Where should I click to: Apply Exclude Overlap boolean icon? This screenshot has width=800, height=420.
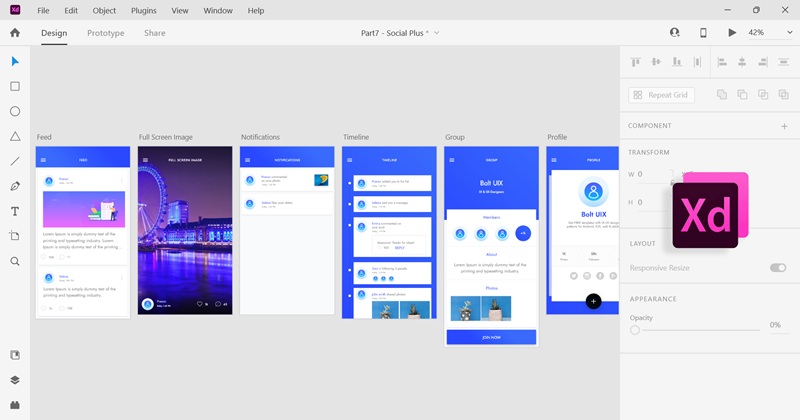pos(783,94)
